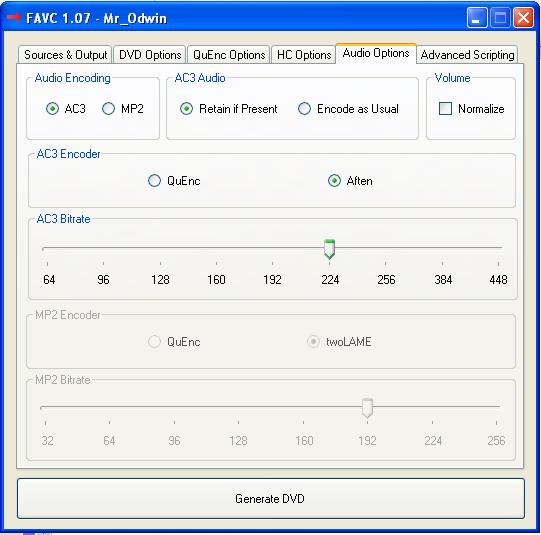The image size is (541, 535).
Task: Minimize the FAVC window
Action: tap(476, 17)
